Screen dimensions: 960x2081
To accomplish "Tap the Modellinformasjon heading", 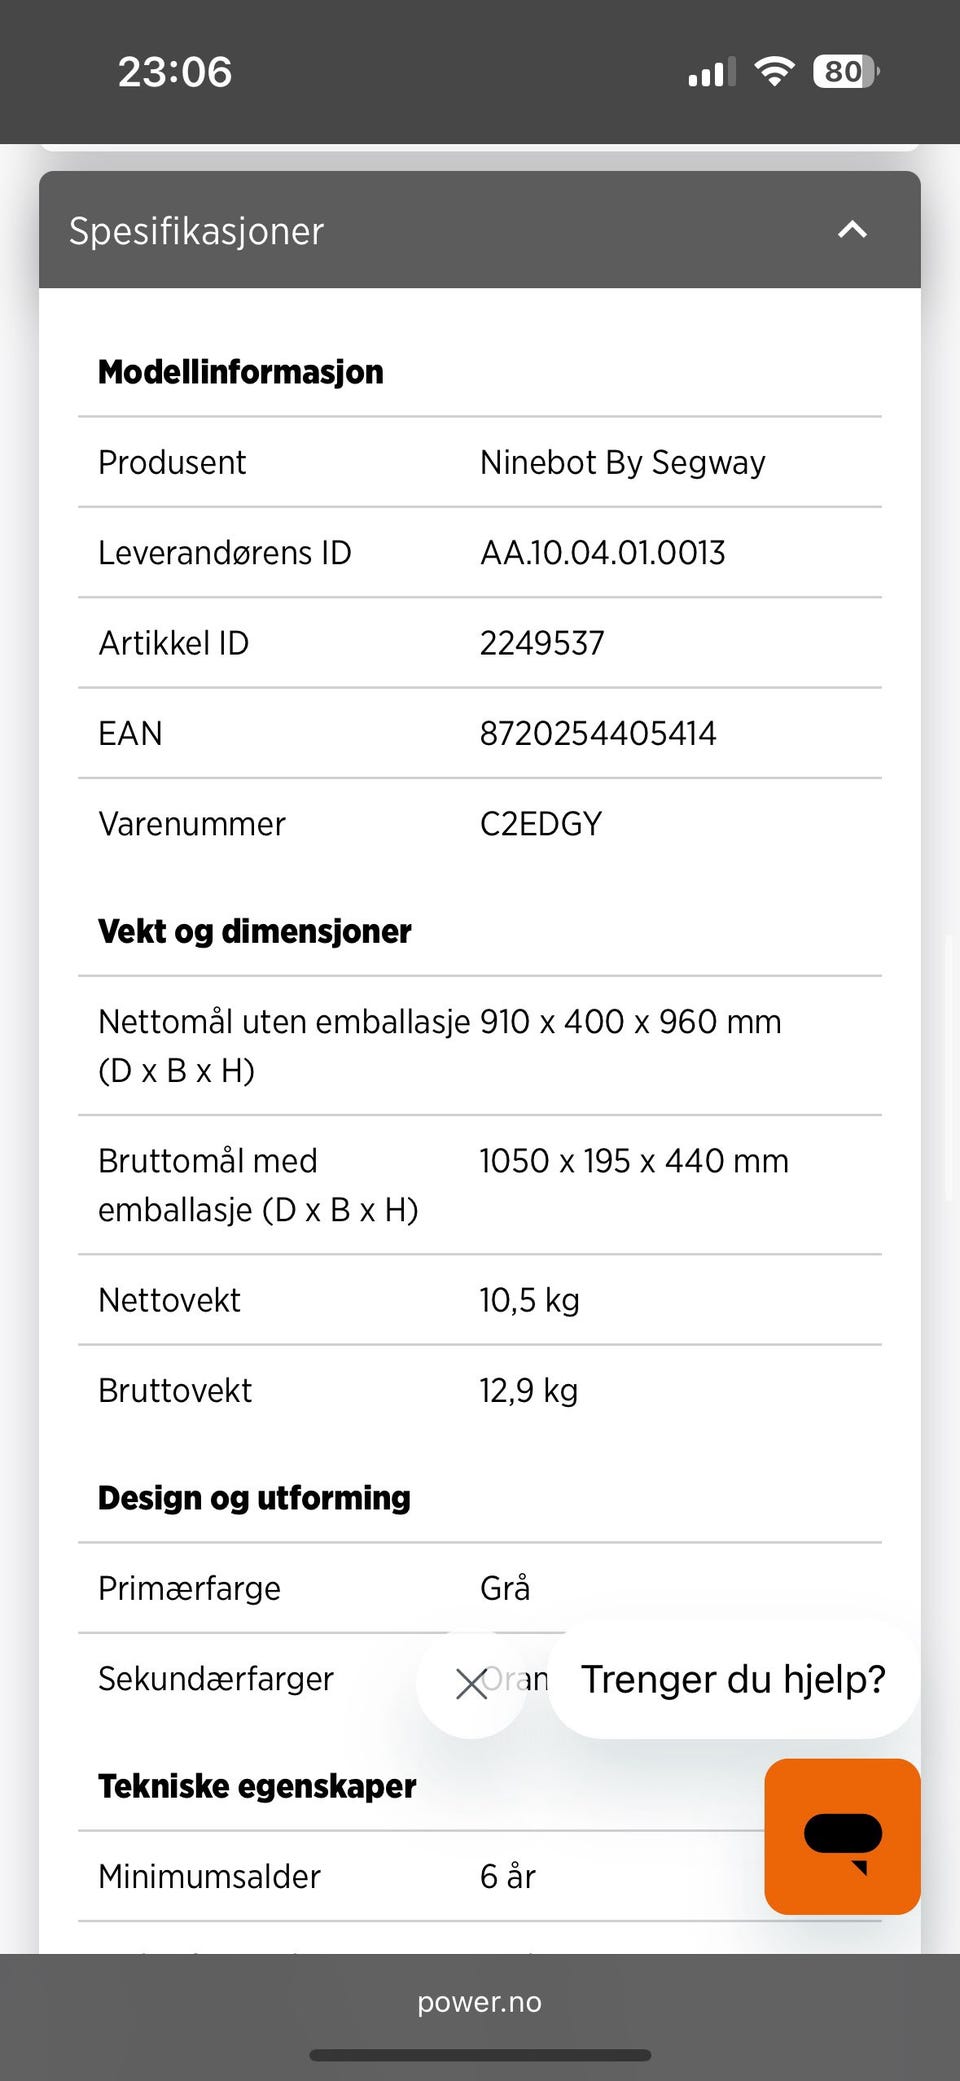I will pos(241,372).
